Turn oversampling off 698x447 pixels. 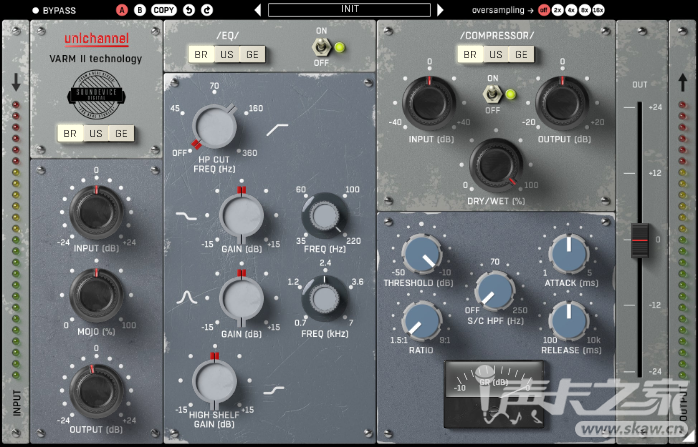(x=544, y=10)
